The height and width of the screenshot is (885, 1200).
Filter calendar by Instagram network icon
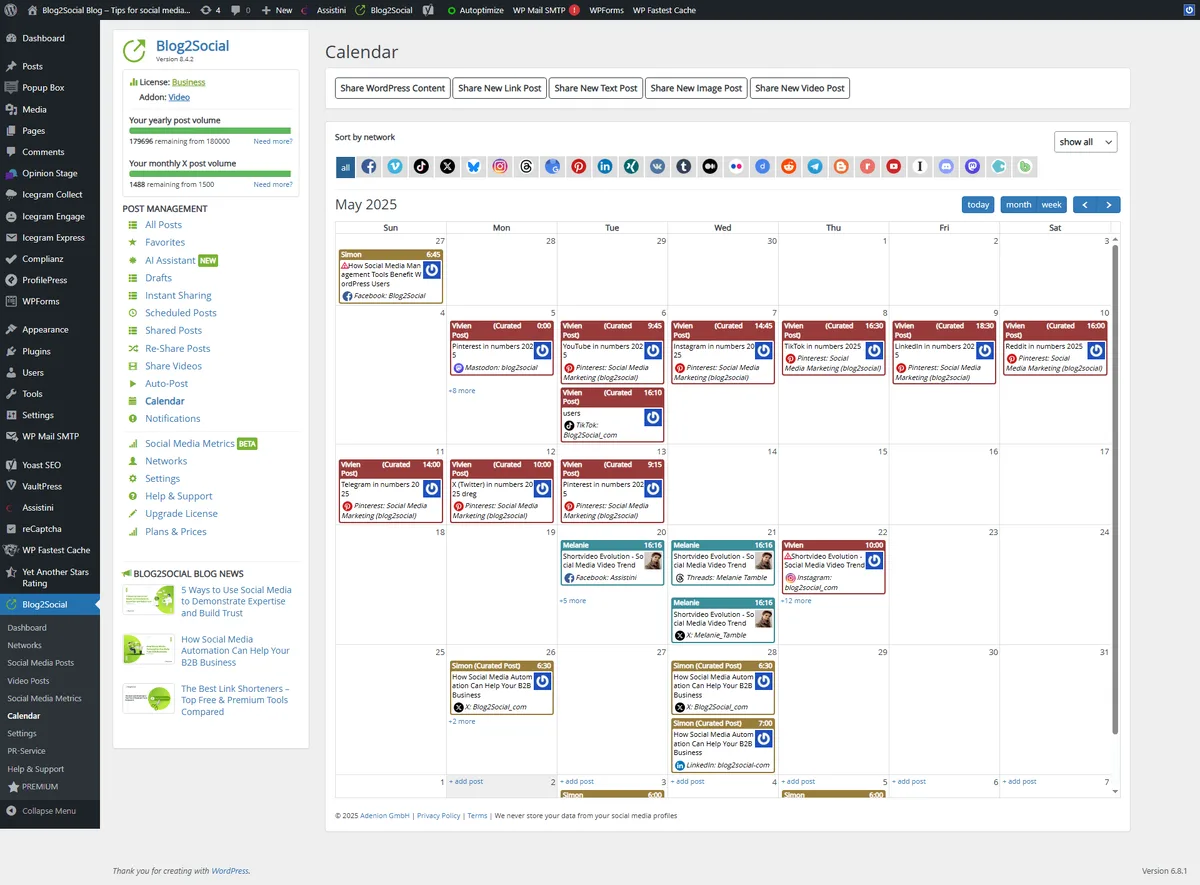(x=500, y=167)
